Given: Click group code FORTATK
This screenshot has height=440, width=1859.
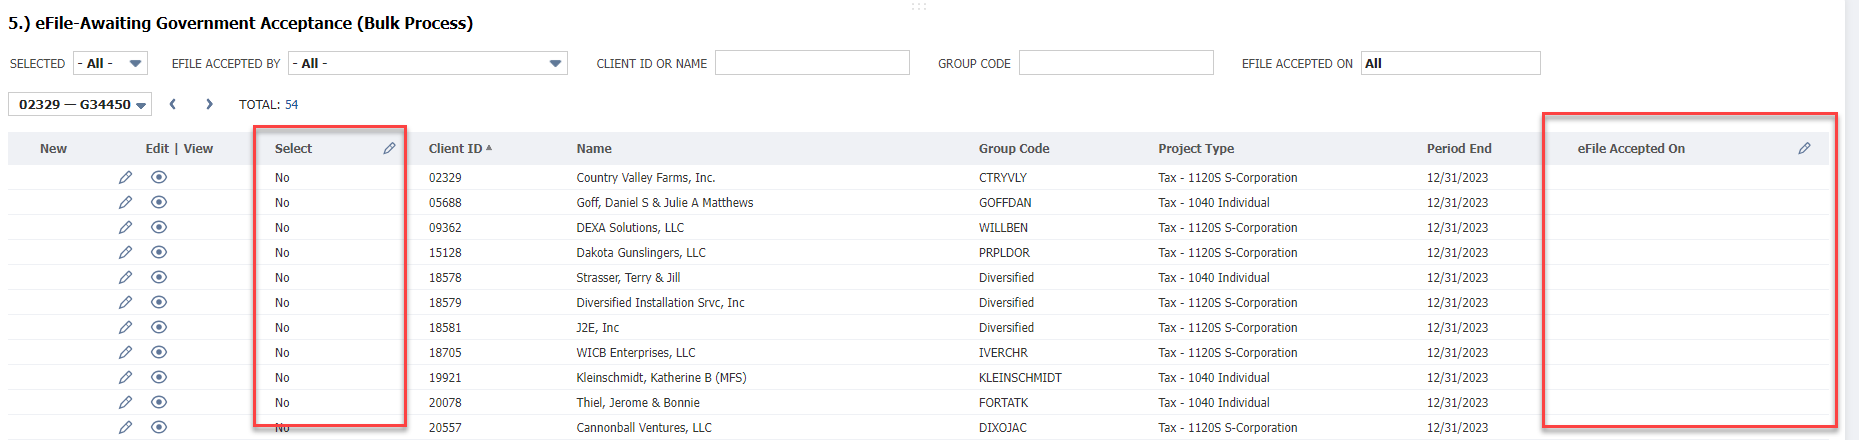Looking at the screenshot, I should point(1003,402).
